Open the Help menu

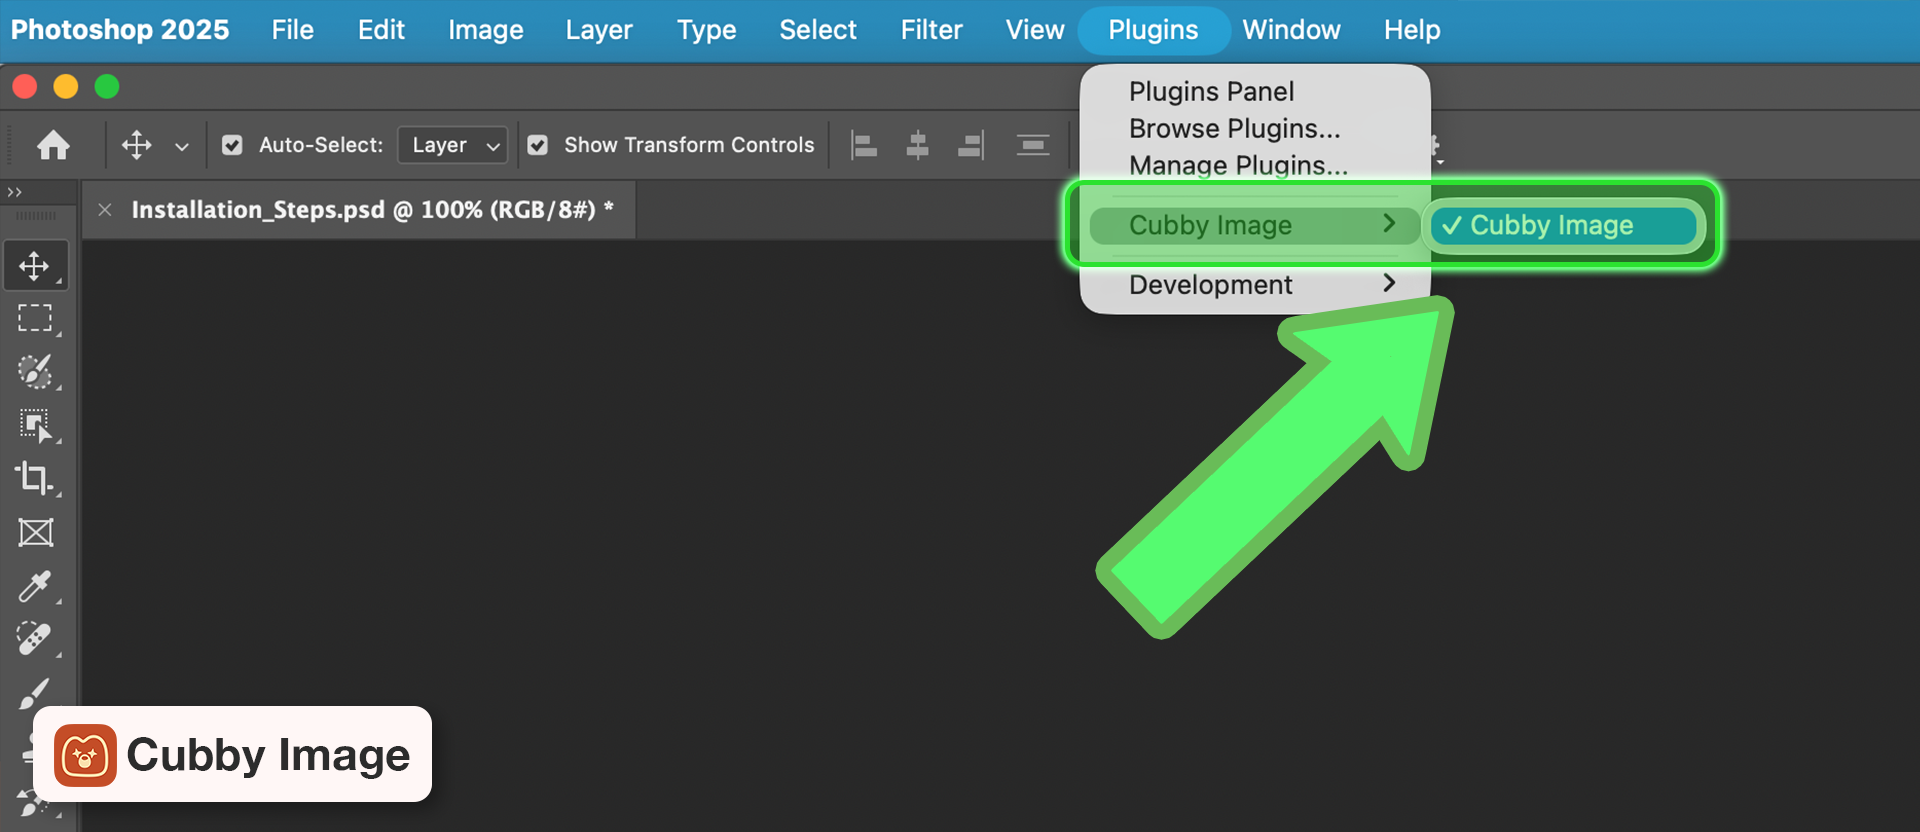pyautogui.click(x=1412, y=30)
